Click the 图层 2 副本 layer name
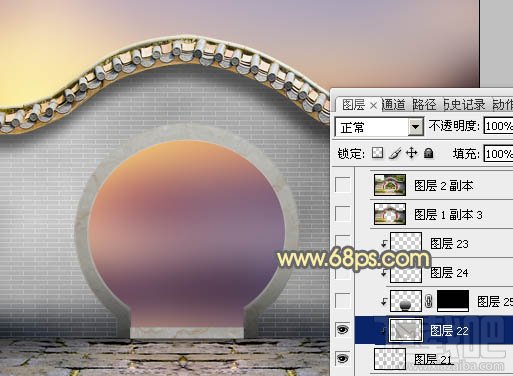Screen dimensions: 513x376 (x=444, y=186)
